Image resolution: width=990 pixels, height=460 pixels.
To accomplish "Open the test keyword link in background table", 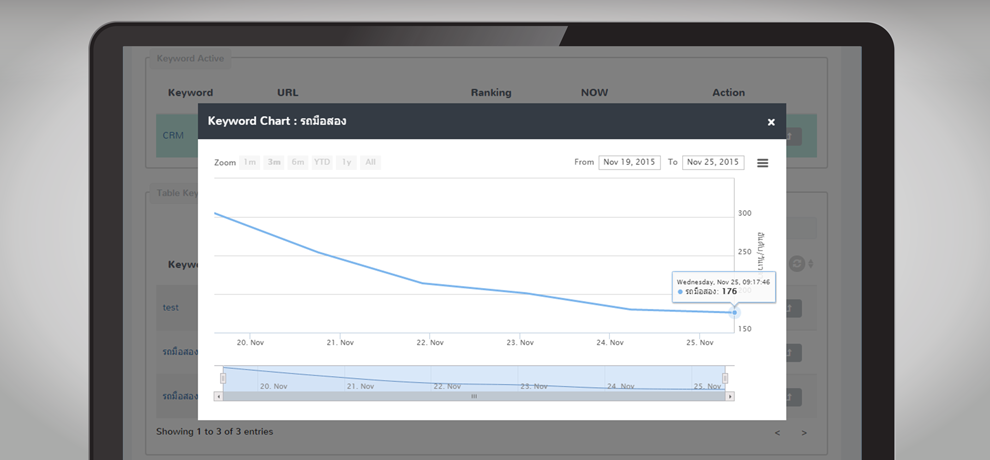I will [x=170, y=307].
